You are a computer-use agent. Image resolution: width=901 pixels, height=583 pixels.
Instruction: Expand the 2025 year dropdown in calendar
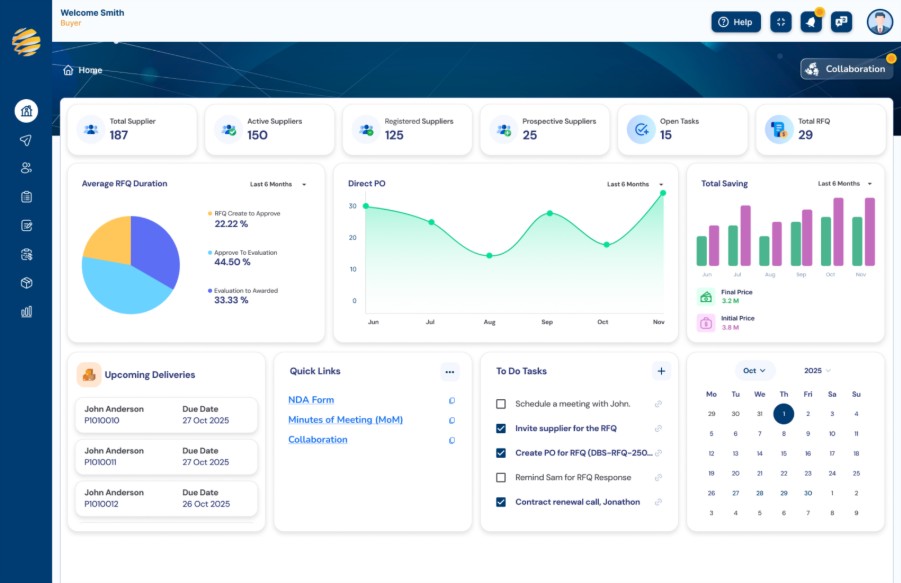coord(817,370)
